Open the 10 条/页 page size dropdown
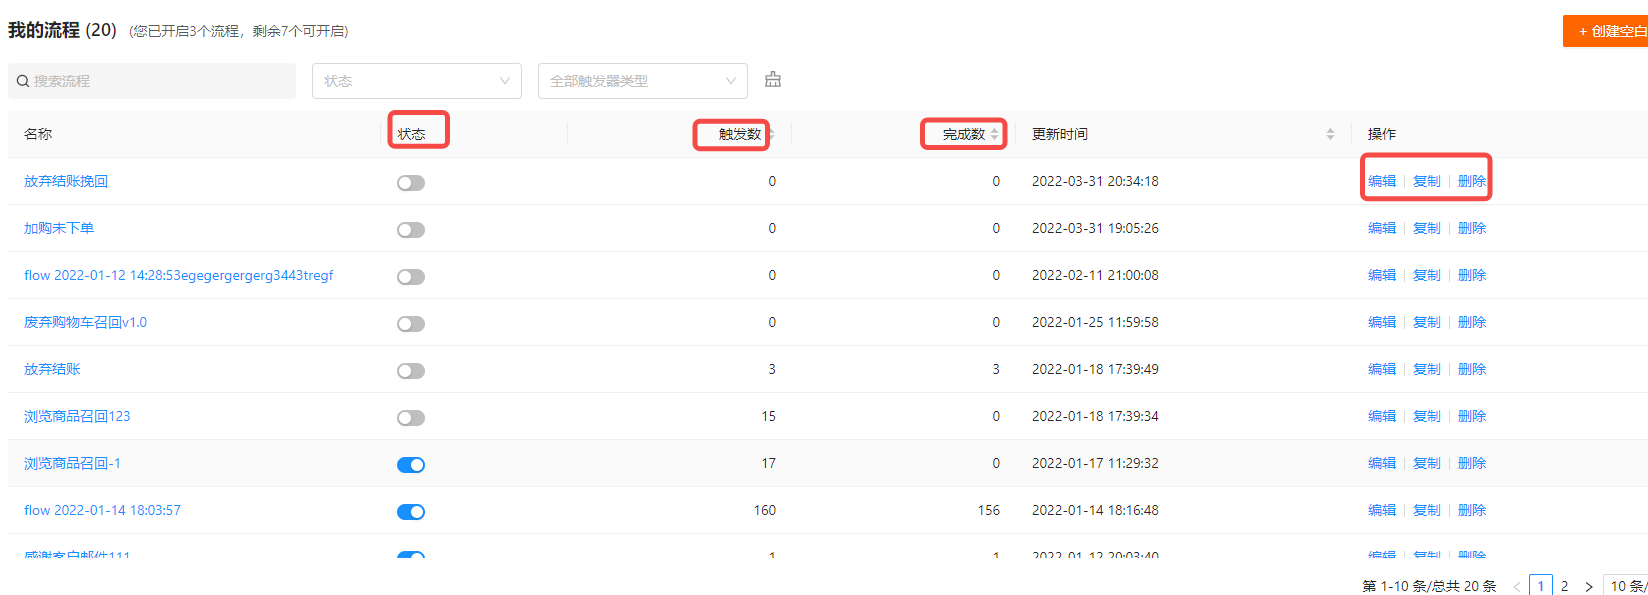The image size is (1648, 595). (x=1626, y=586)
